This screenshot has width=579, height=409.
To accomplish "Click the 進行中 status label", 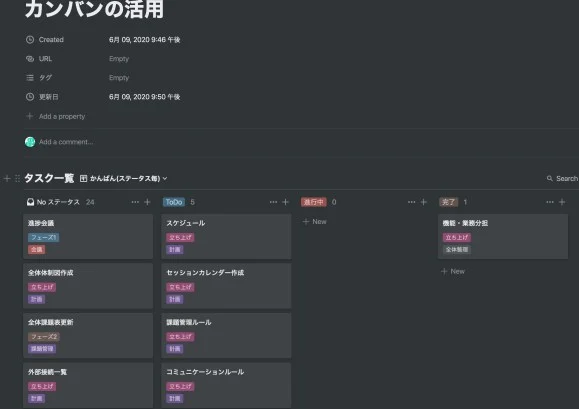I will (314, 202).
